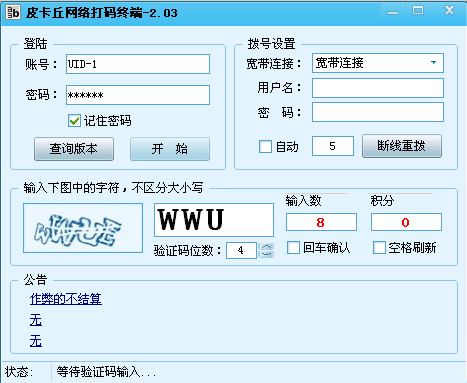
Task: Click the app icon in title bar
Action: [x=13, y=12]
